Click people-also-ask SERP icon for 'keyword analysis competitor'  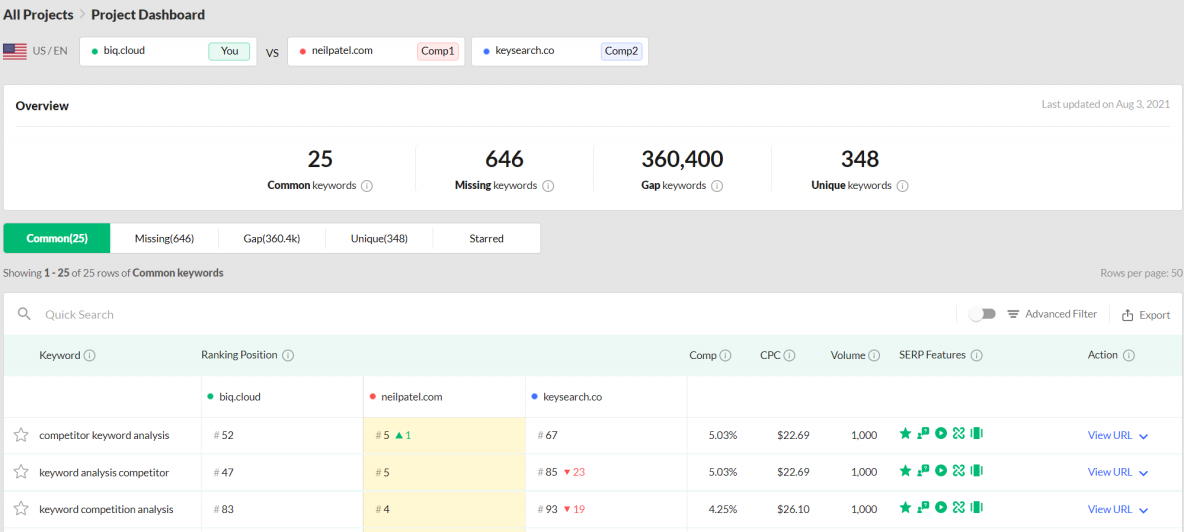[923, 470]
